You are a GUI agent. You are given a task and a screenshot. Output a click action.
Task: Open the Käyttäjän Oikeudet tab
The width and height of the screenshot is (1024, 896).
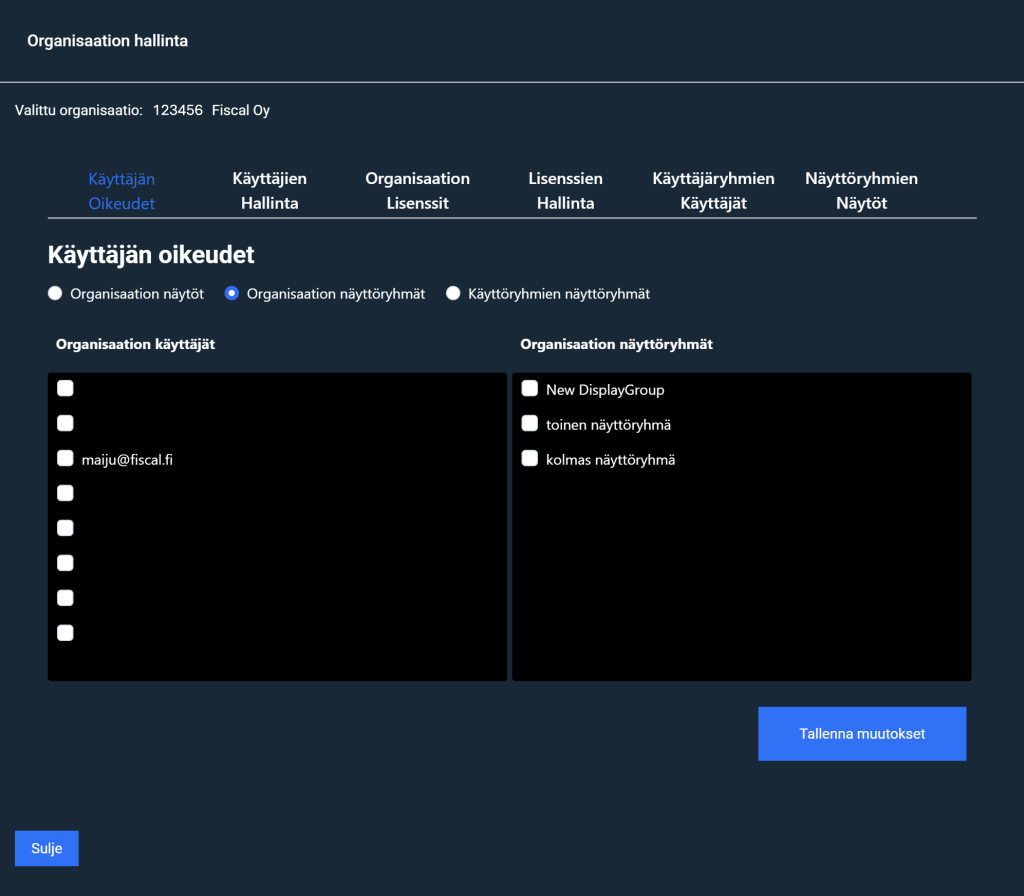tap(121, 191)
